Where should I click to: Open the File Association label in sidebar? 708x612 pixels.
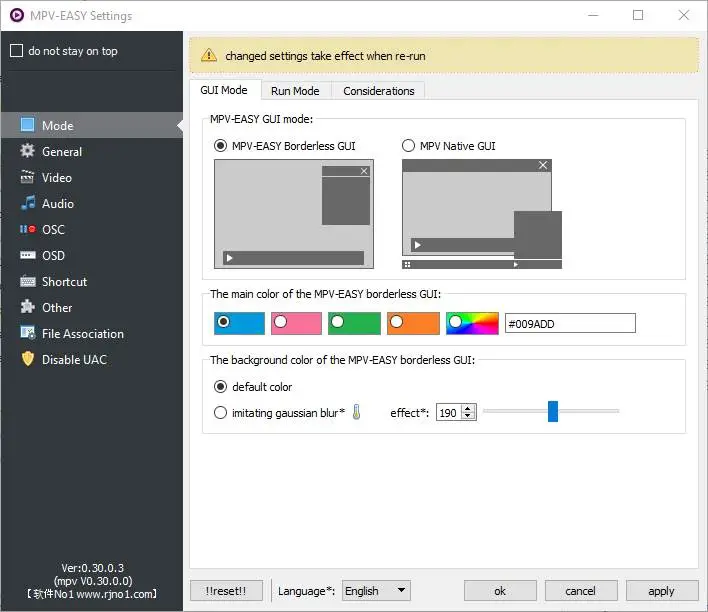pyautogui.click(x=83, y=334)
